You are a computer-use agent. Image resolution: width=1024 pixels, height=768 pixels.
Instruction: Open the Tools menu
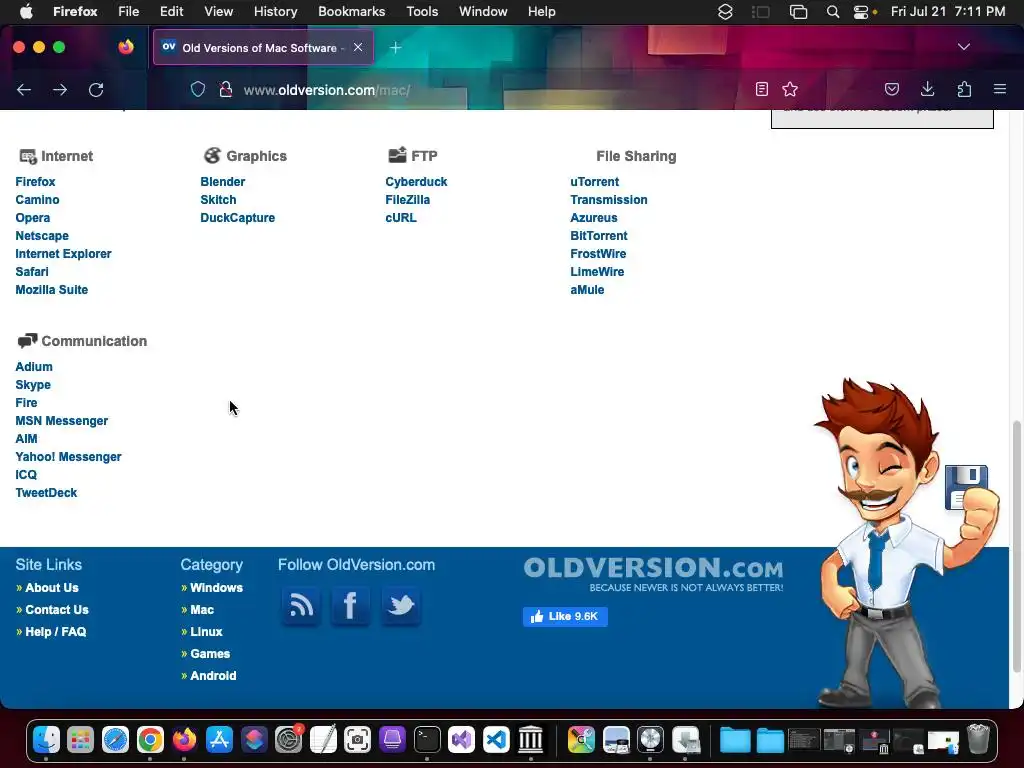coord(422,12)
